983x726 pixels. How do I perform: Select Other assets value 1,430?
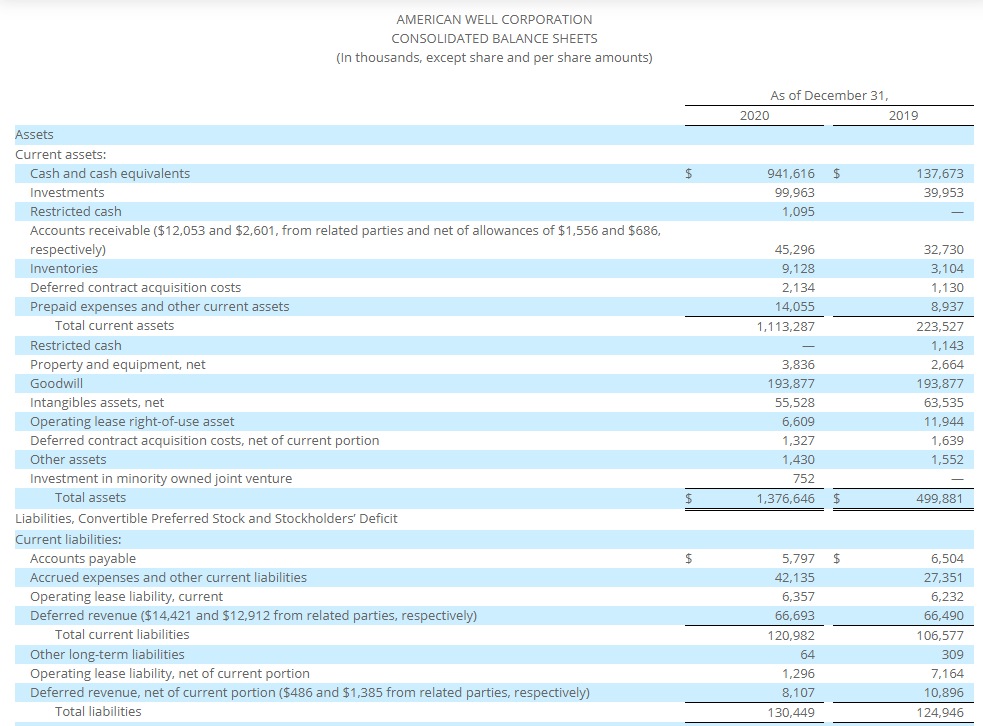pos(798,460)
